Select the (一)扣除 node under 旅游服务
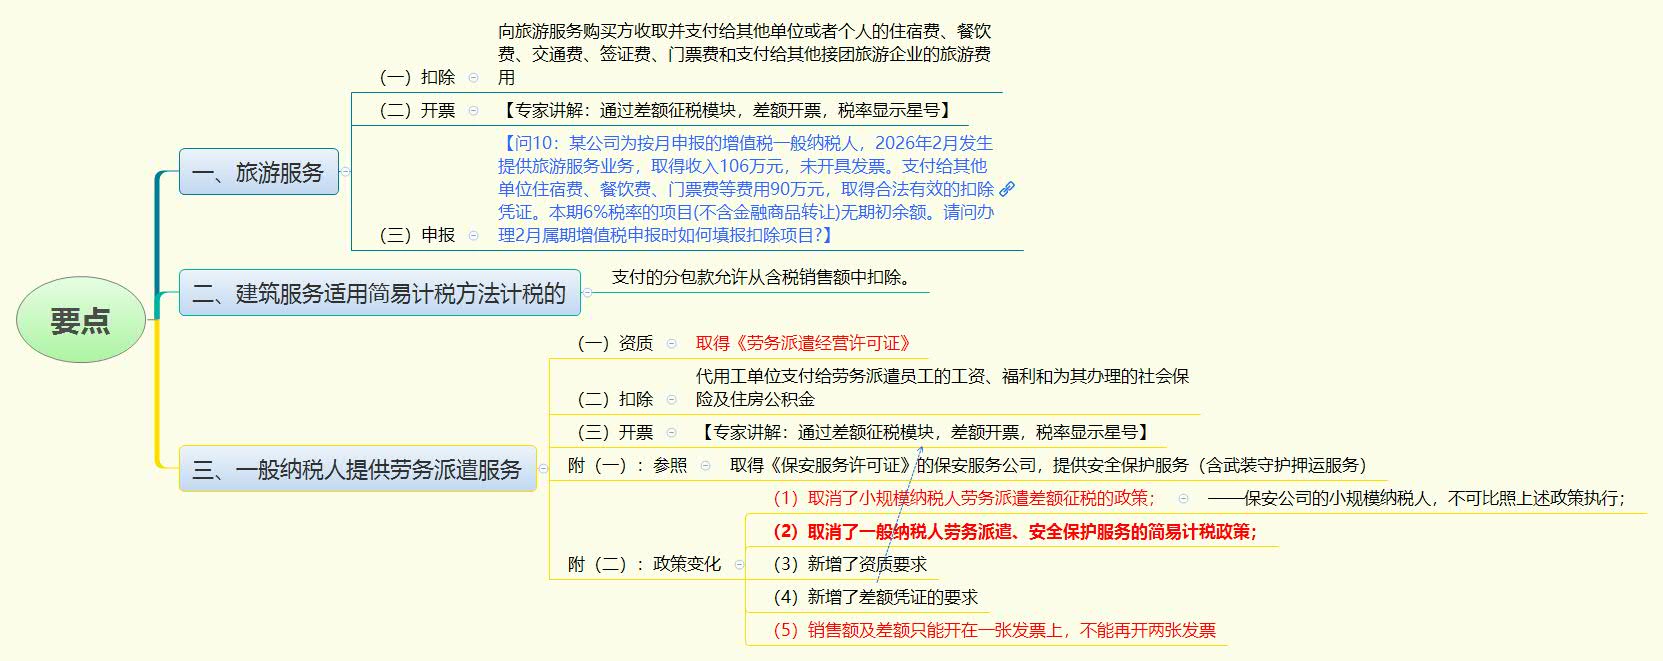This screenshot has width=1663, height=661. [x=417, y=77]
